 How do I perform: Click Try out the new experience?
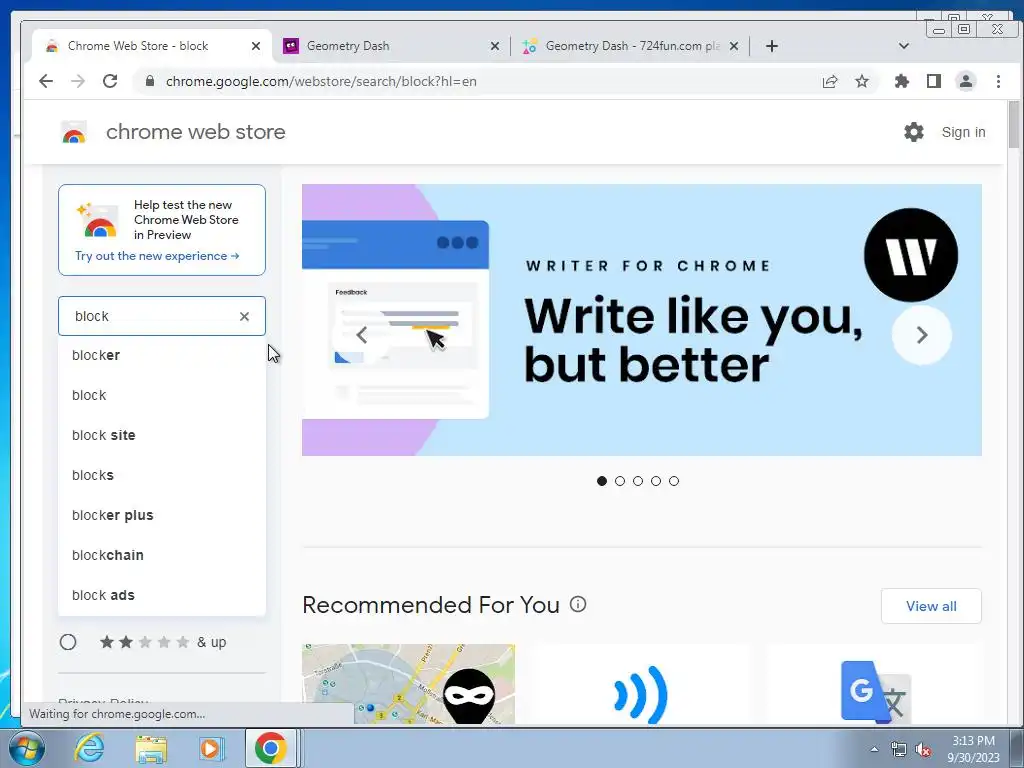tap(157, 256)
